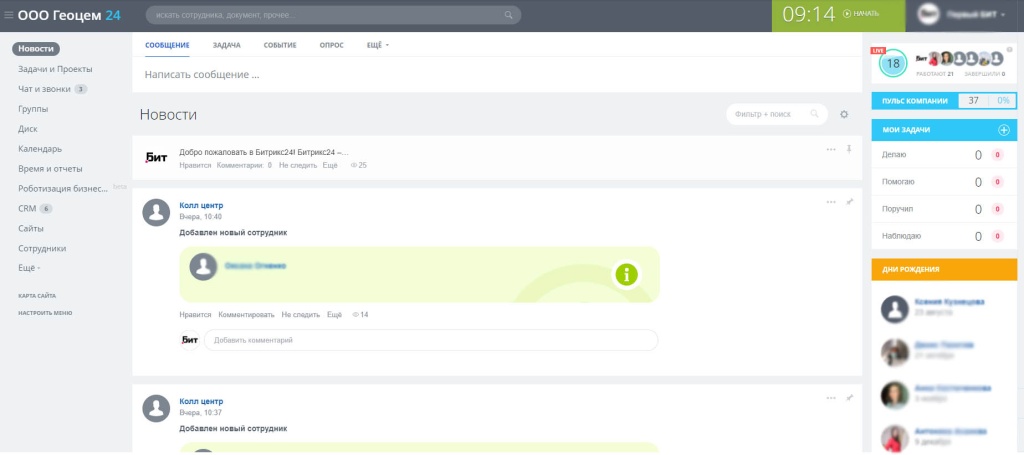Pin the Битрикс24 welcome post
1024x455 pixels.
849,149
